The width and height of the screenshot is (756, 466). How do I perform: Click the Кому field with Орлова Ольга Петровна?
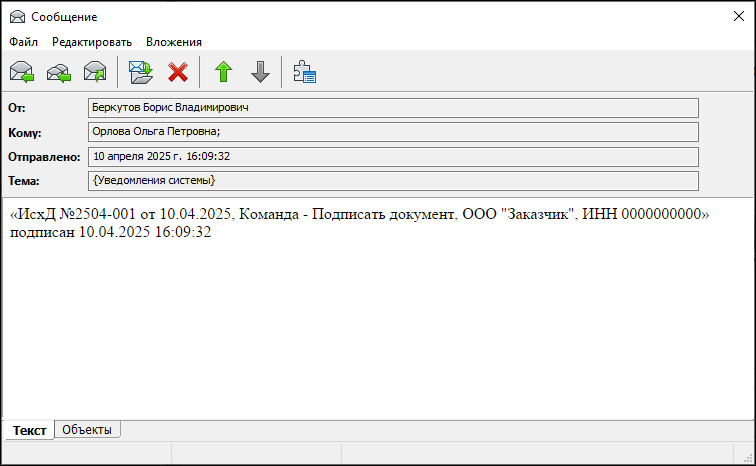tap(393, 132)
